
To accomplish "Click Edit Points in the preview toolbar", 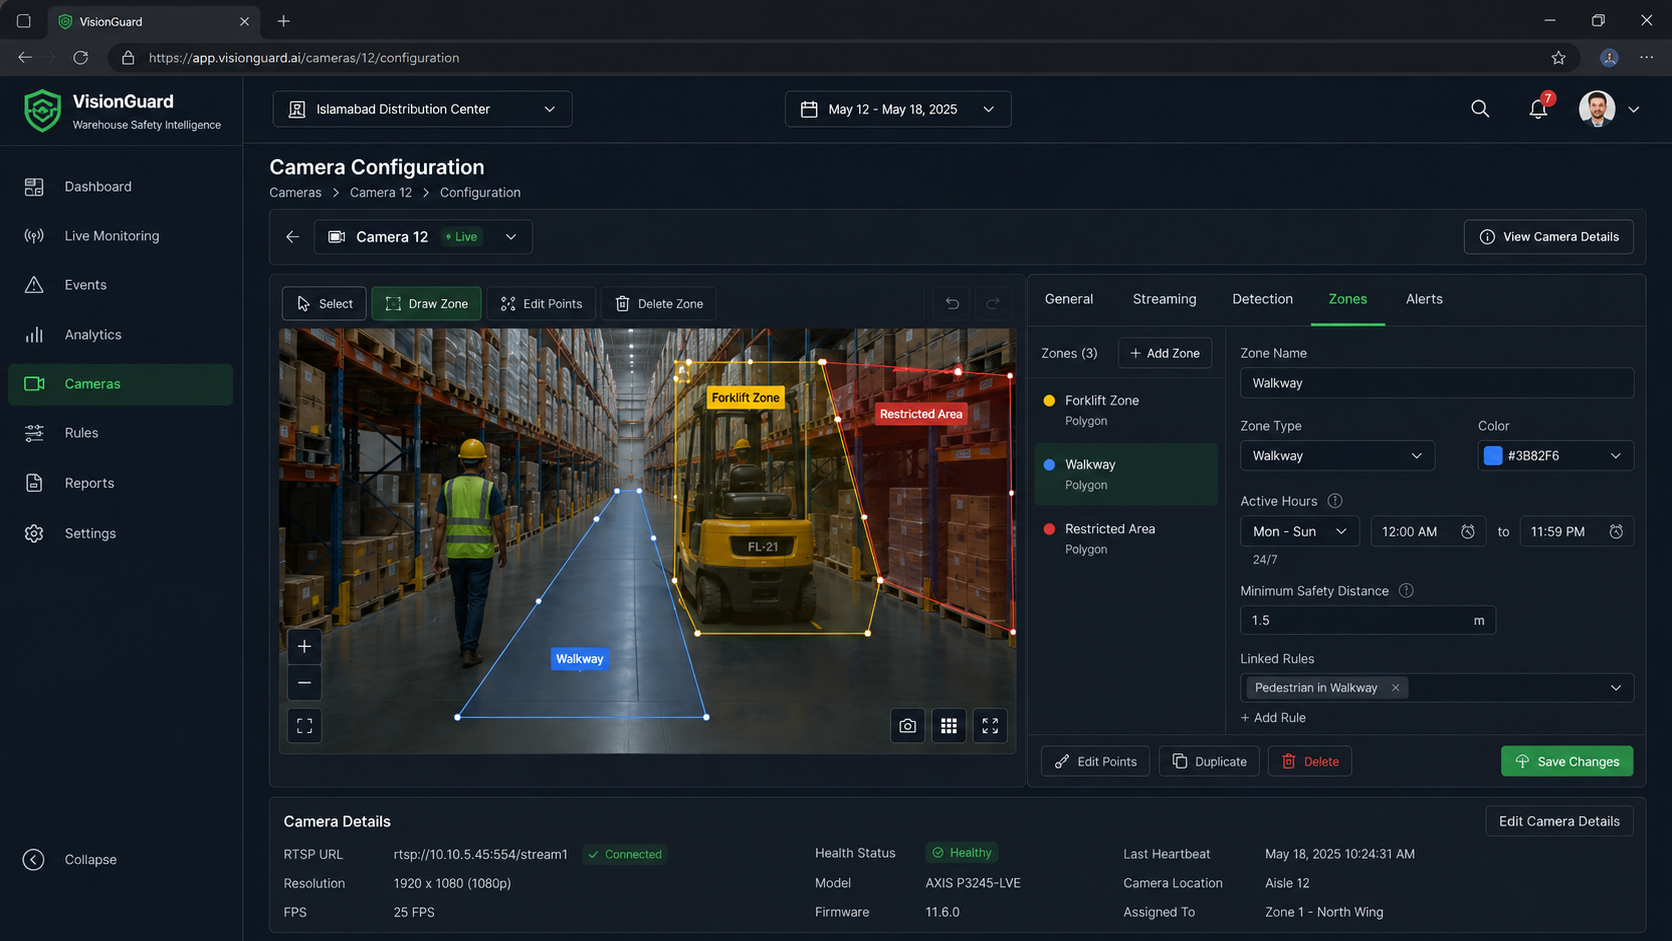I will tap(541, 303).
